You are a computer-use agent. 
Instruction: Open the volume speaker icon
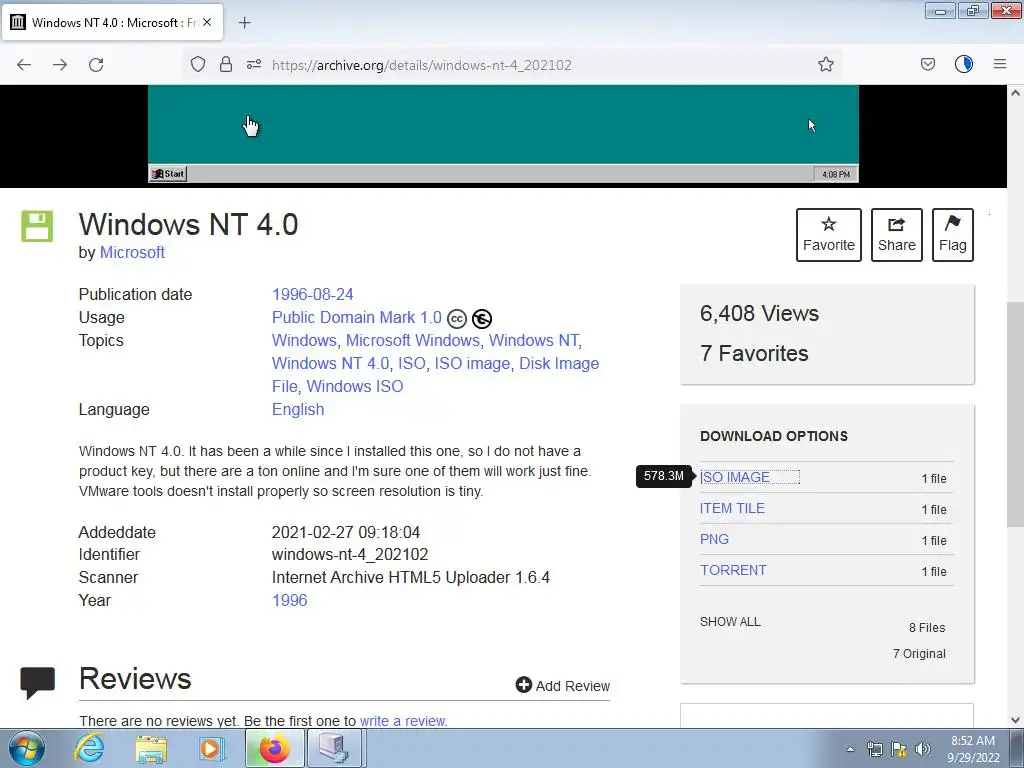[923, 749]
